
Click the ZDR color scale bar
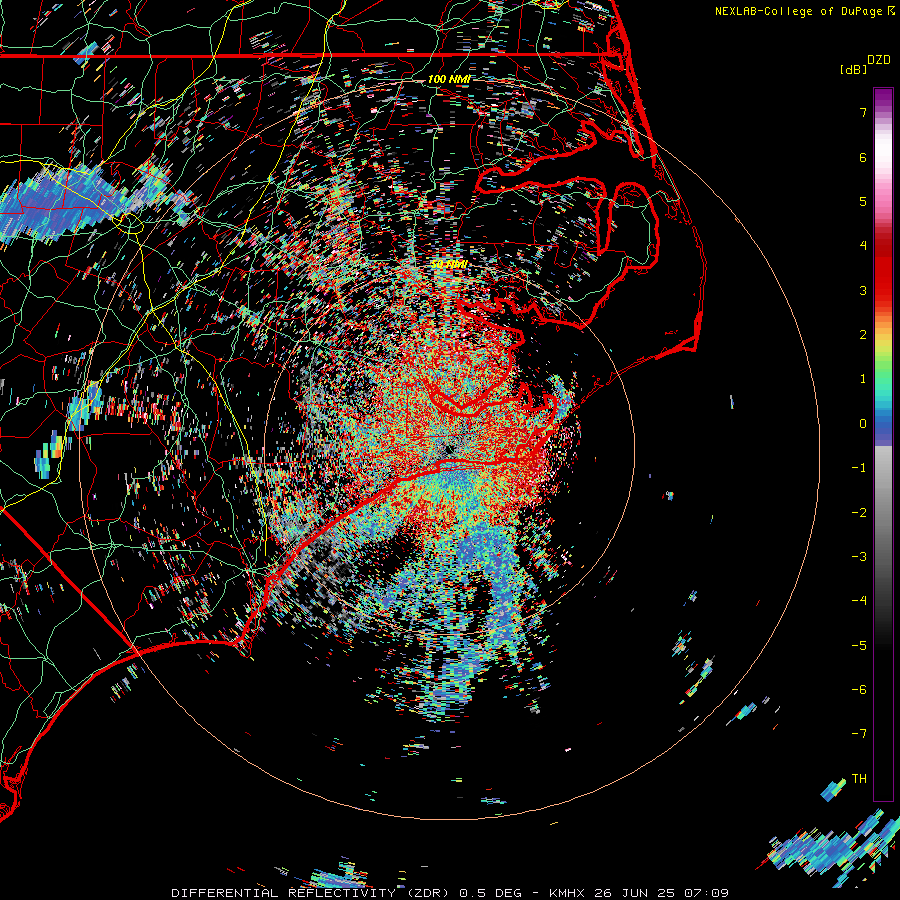tap(883, 444)
